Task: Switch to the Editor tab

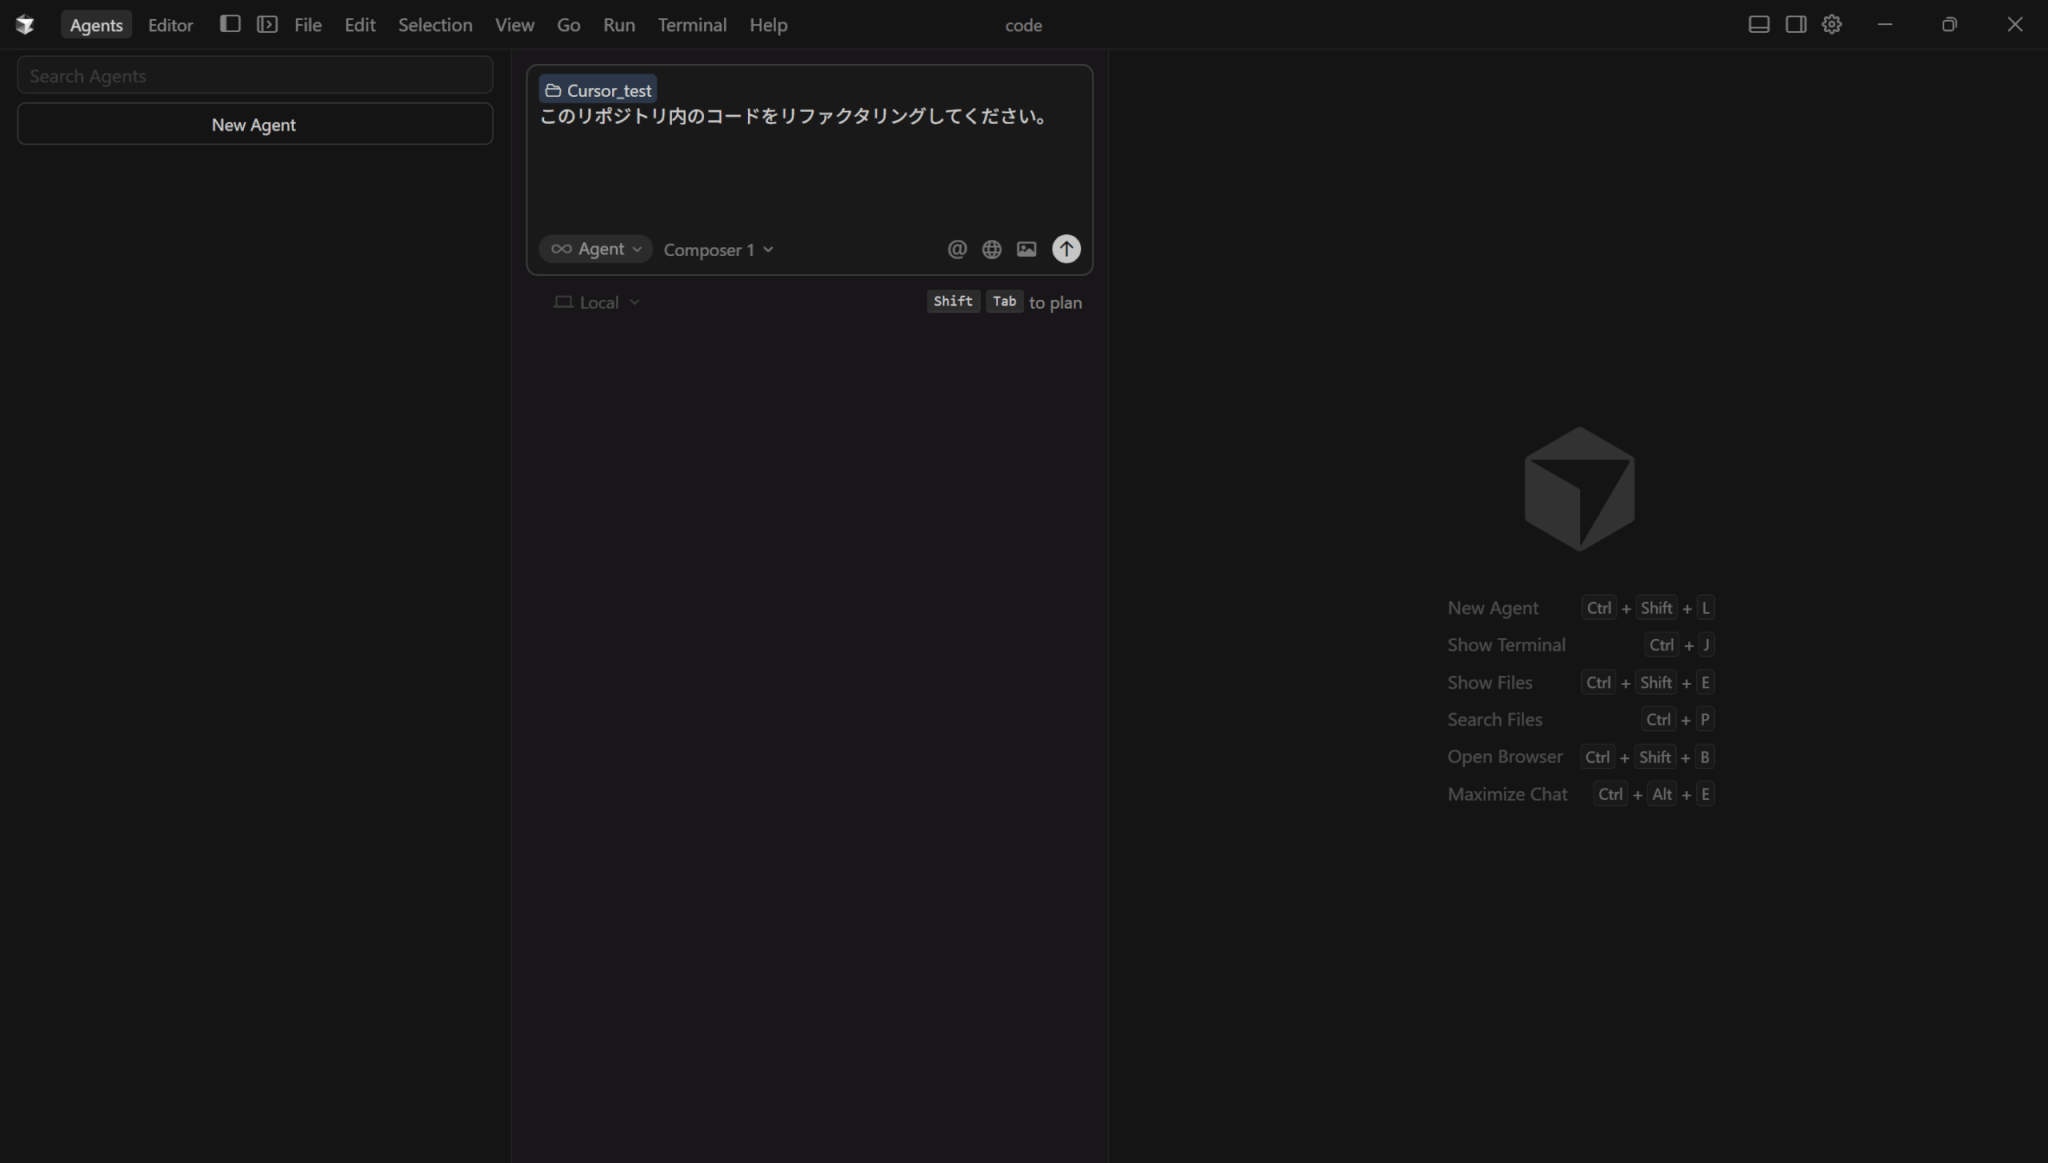Action: pyautogui.click(x=170, y=25)
